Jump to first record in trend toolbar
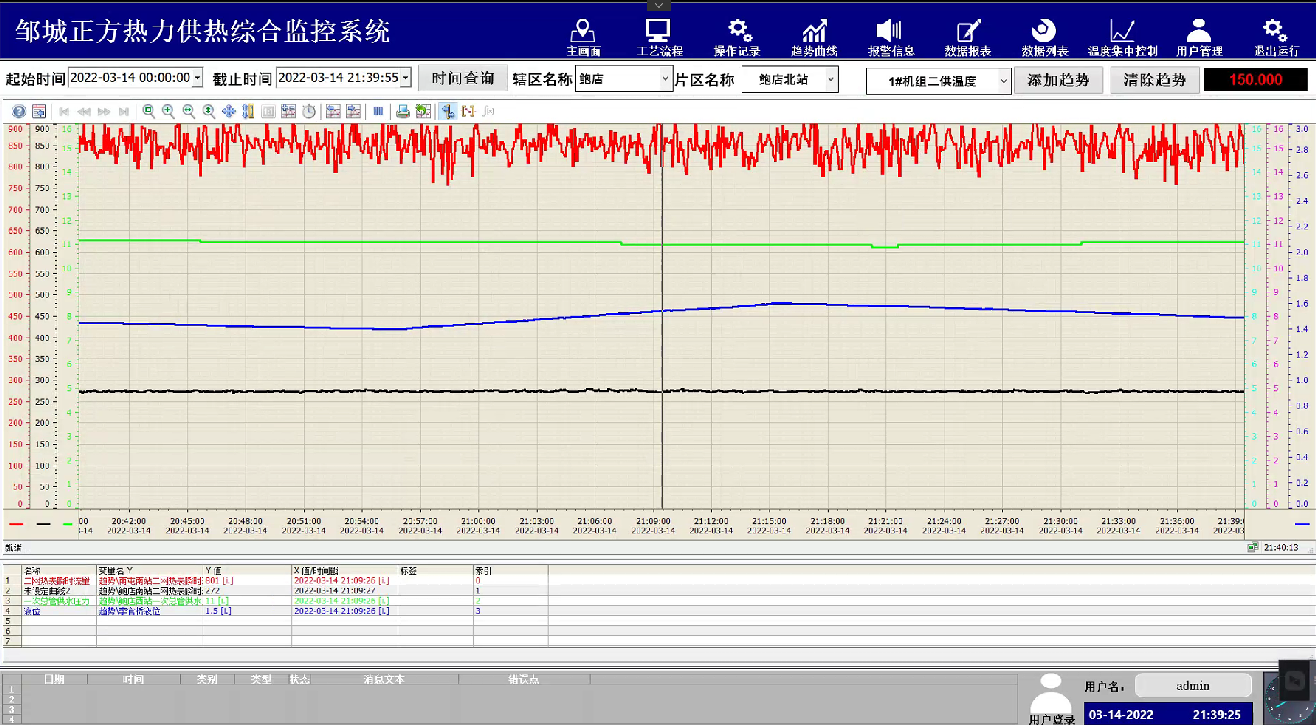Screen dimensions: 1316x725 click(x=64, y=111)
